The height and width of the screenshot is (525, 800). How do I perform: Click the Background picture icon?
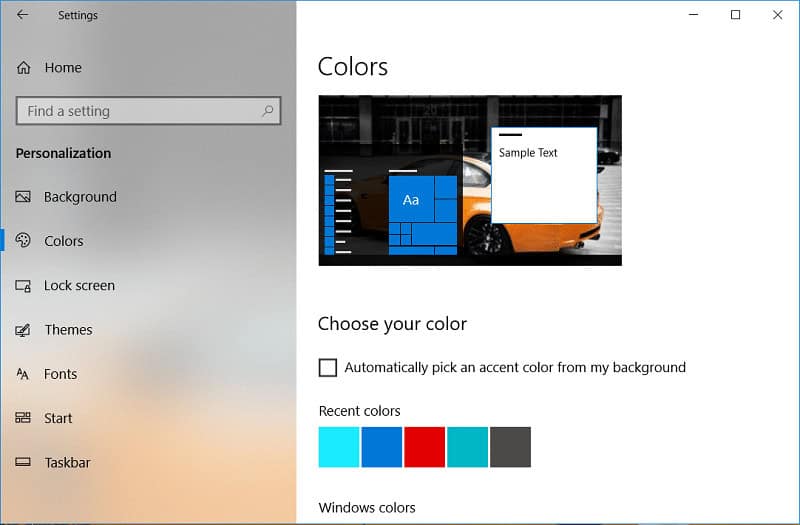coord(24,197)
